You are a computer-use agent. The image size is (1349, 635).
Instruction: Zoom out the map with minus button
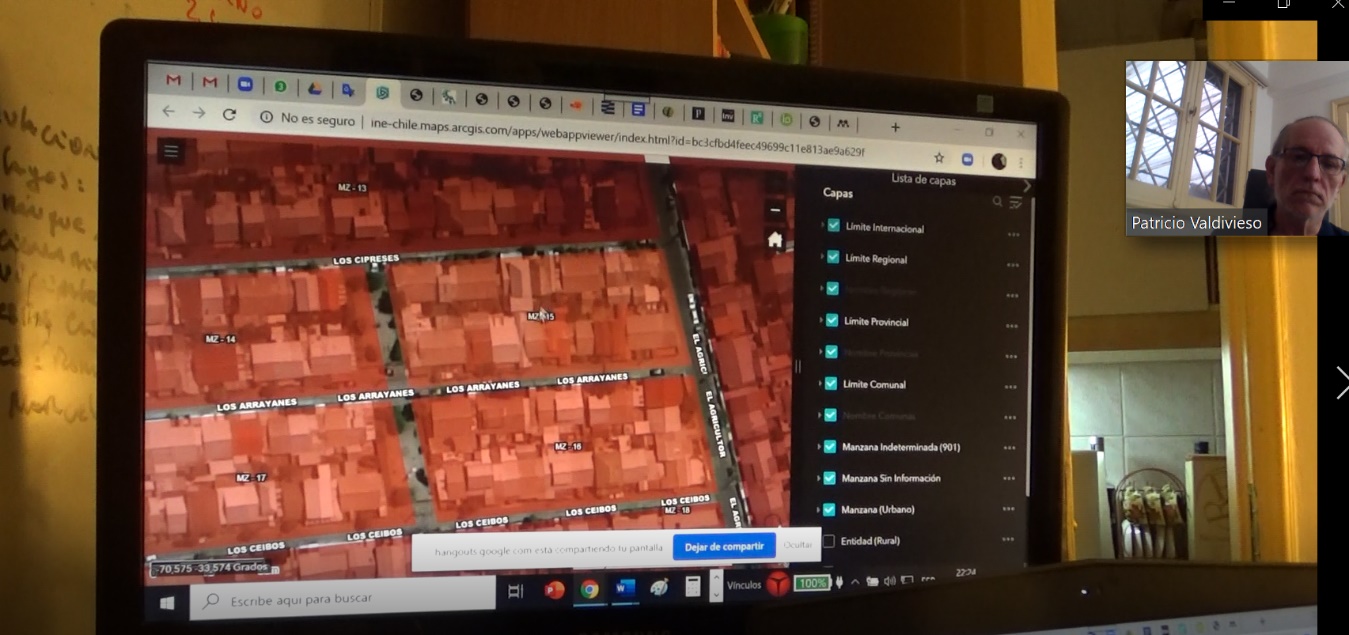click(774, 210)
